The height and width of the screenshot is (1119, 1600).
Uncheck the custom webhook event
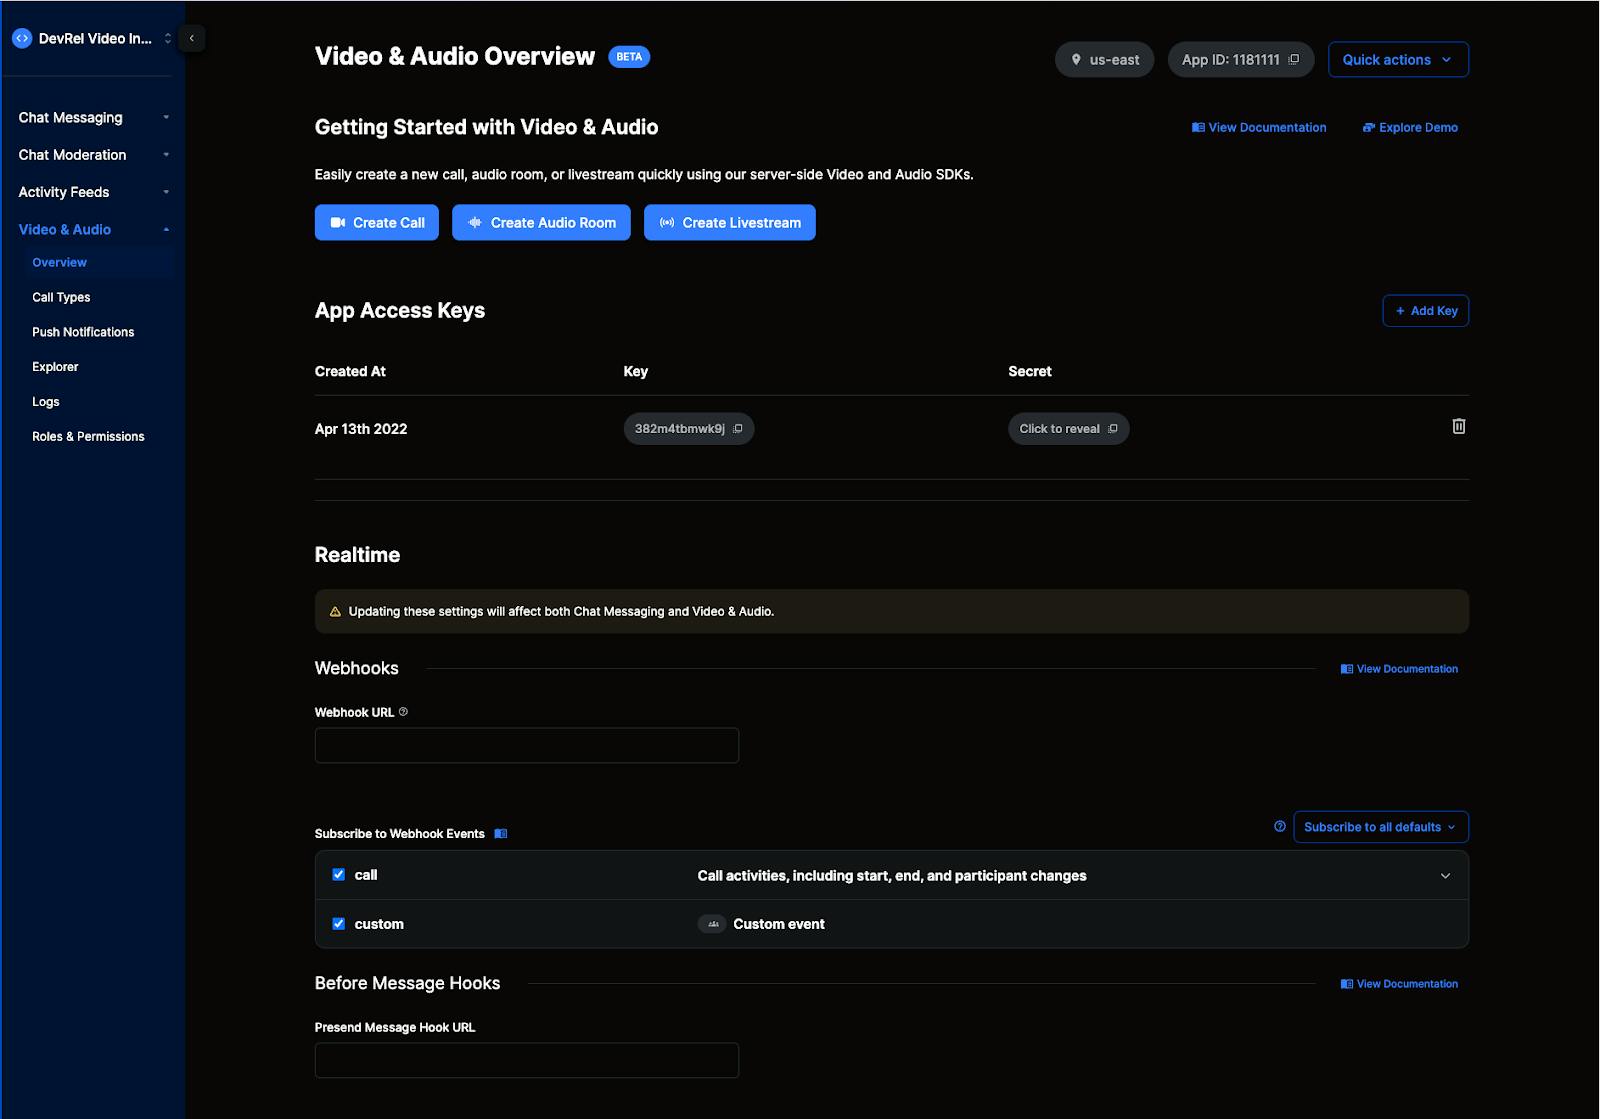tap(339, 923)
